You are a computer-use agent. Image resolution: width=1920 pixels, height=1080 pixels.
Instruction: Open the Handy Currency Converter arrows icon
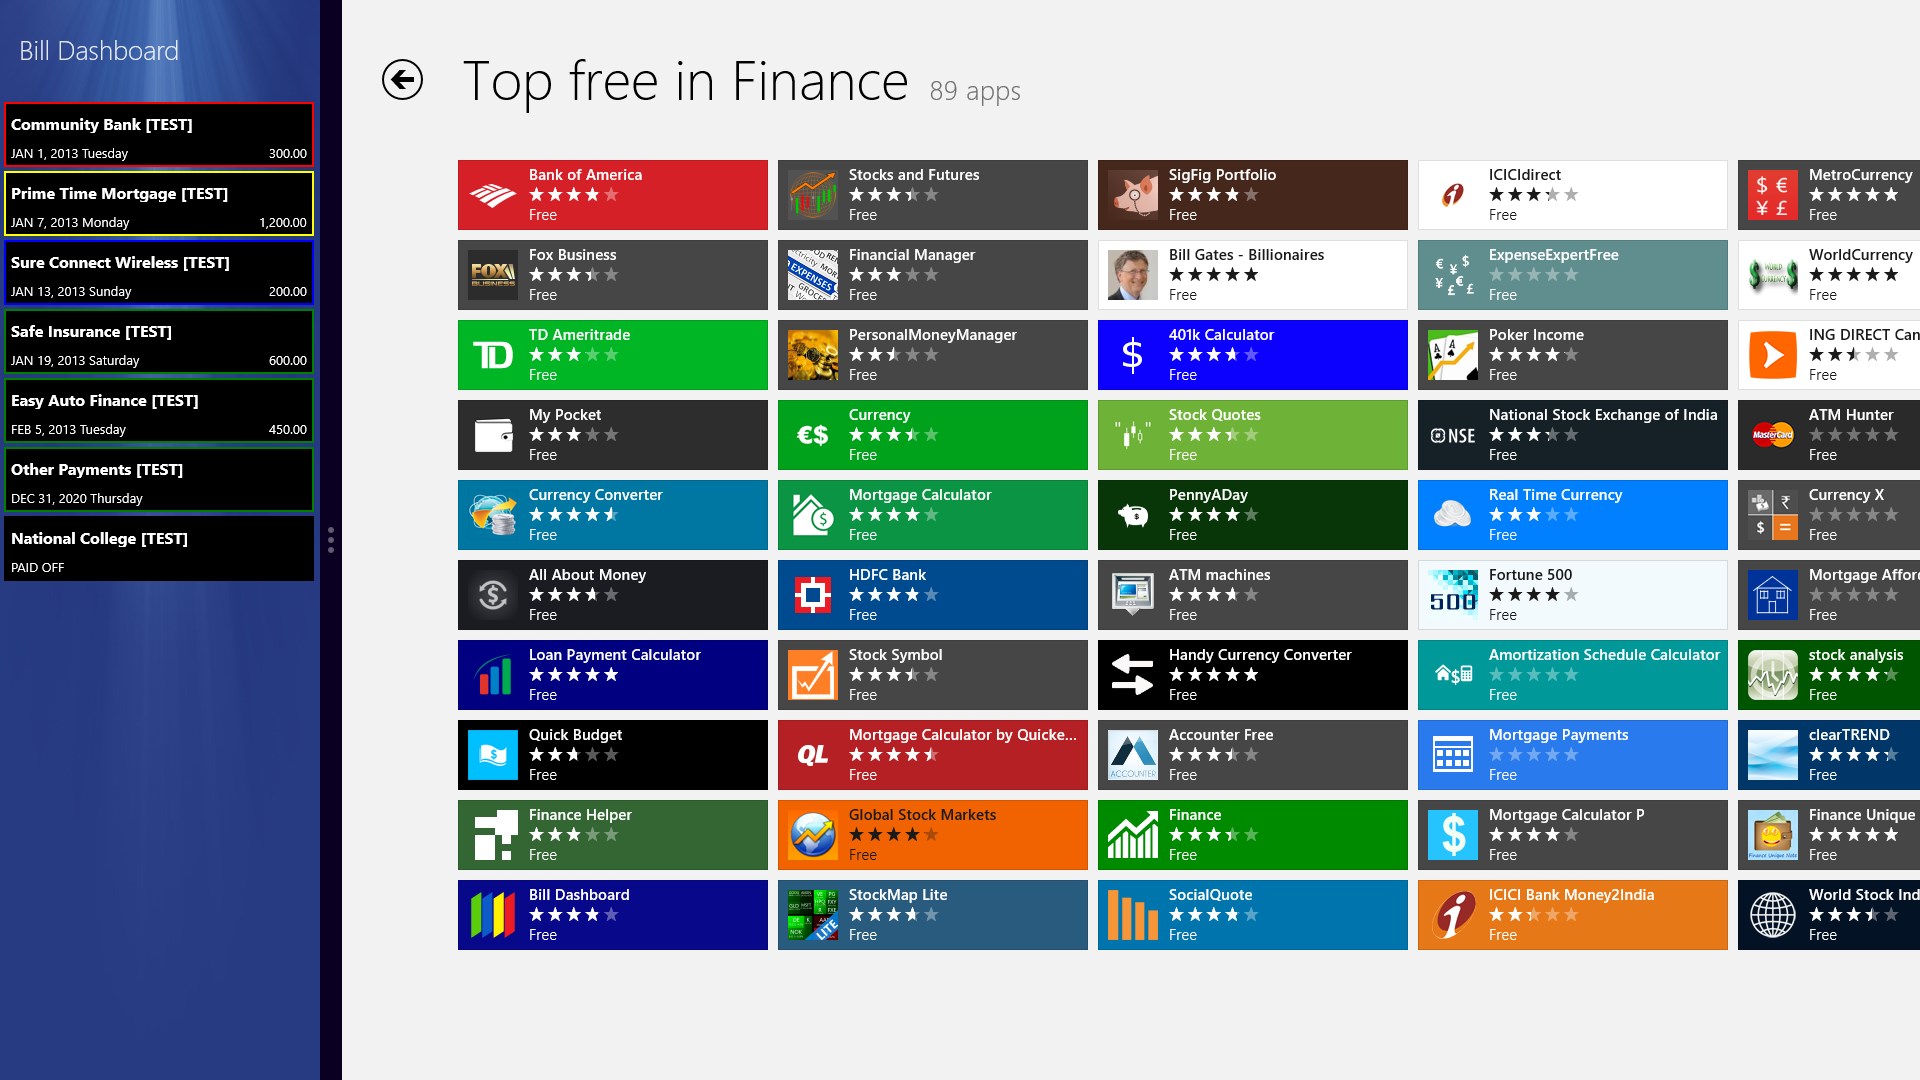(1133, 675)
